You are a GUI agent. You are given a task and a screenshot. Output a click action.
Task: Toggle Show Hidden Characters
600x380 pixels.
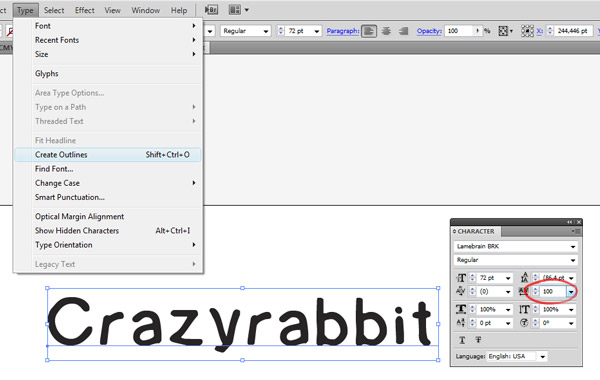click(108, 231)
